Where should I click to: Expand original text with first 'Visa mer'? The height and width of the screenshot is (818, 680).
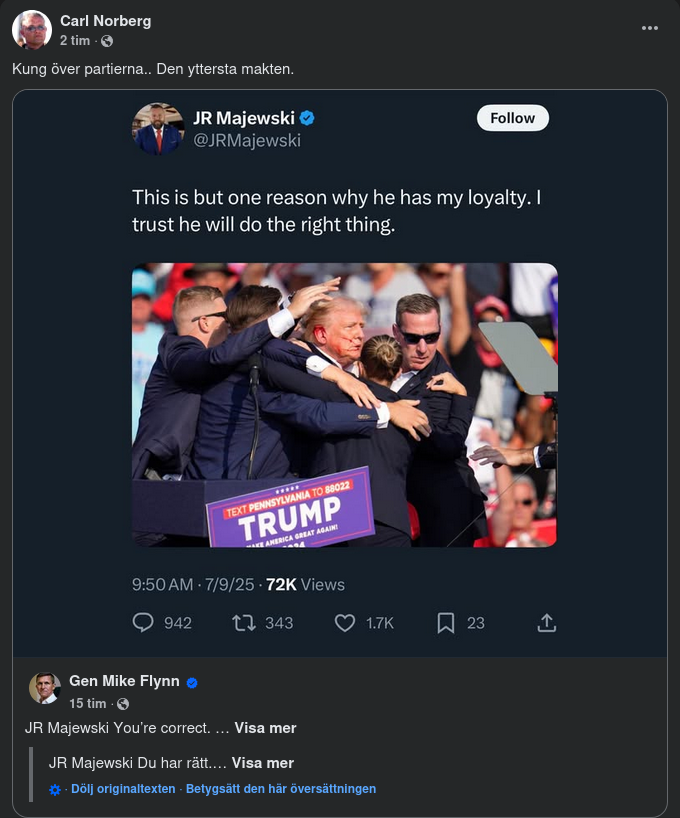pos(265,728)
